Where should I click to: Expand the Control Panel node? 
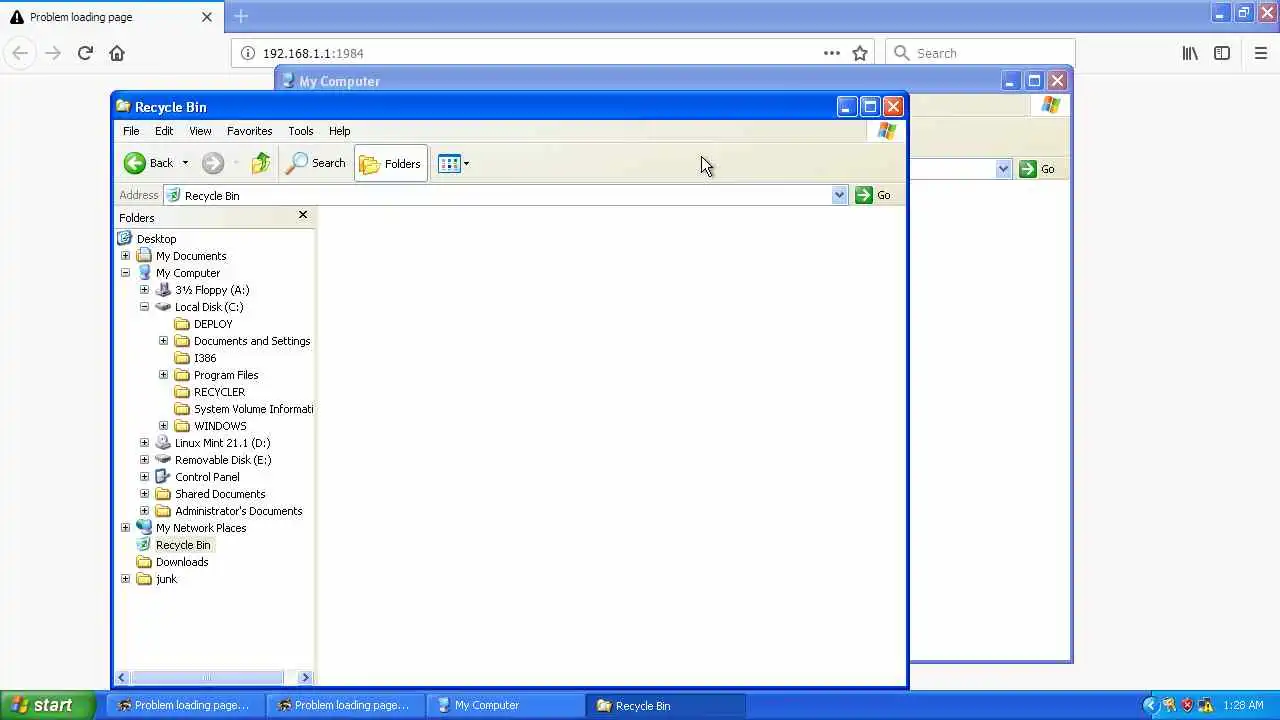click(x=144, y=477)
